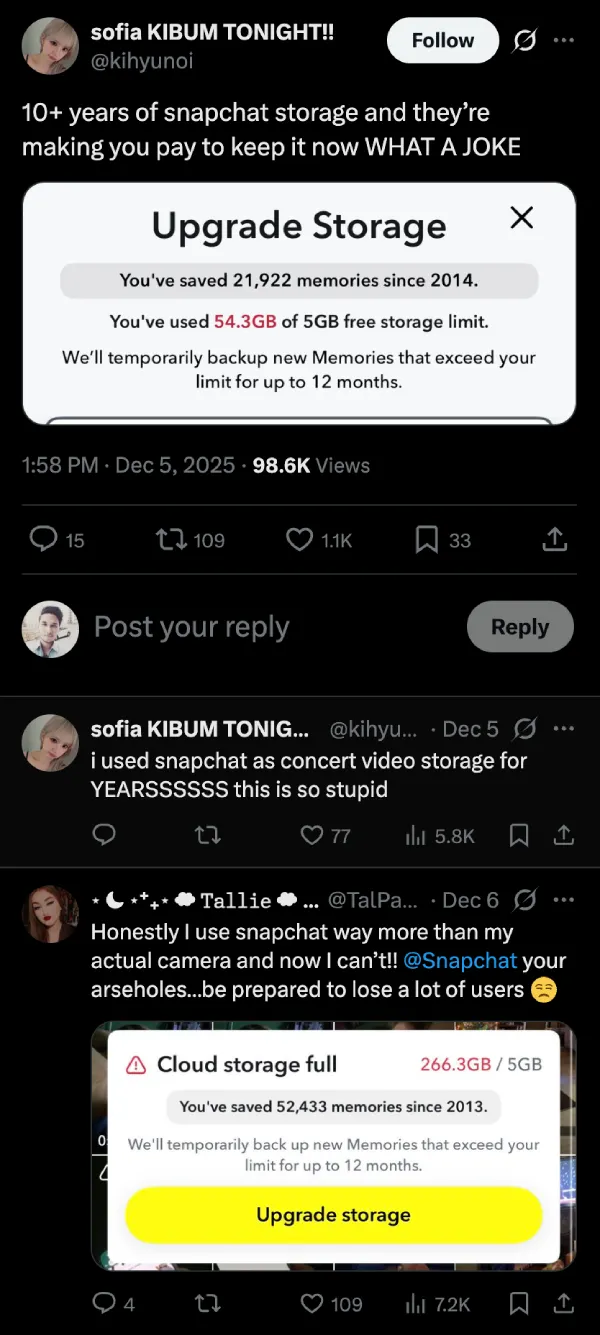
Task: Click the like icon on Tallie's reply
Action: pyautogui.click(x=312, y=1304)
